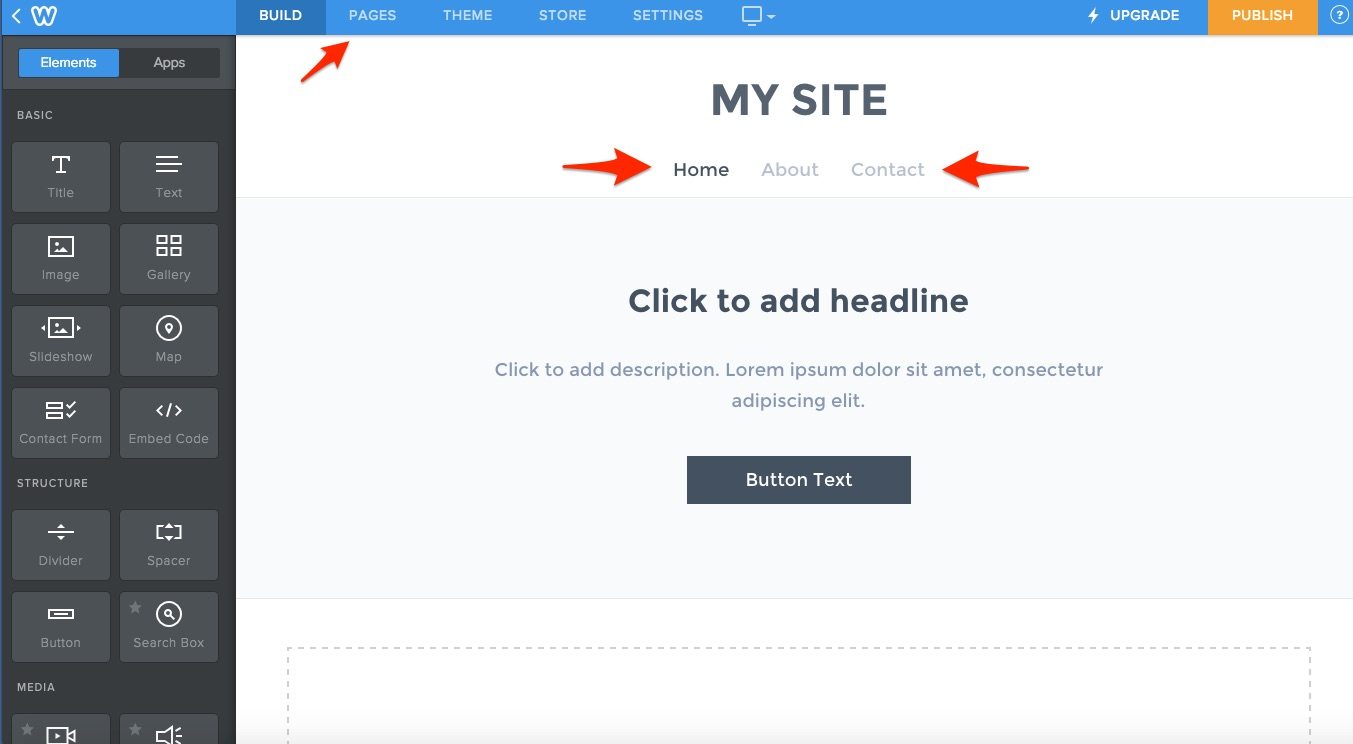Open the About navigation link
Screen dimensions: 1353x744
790,170
